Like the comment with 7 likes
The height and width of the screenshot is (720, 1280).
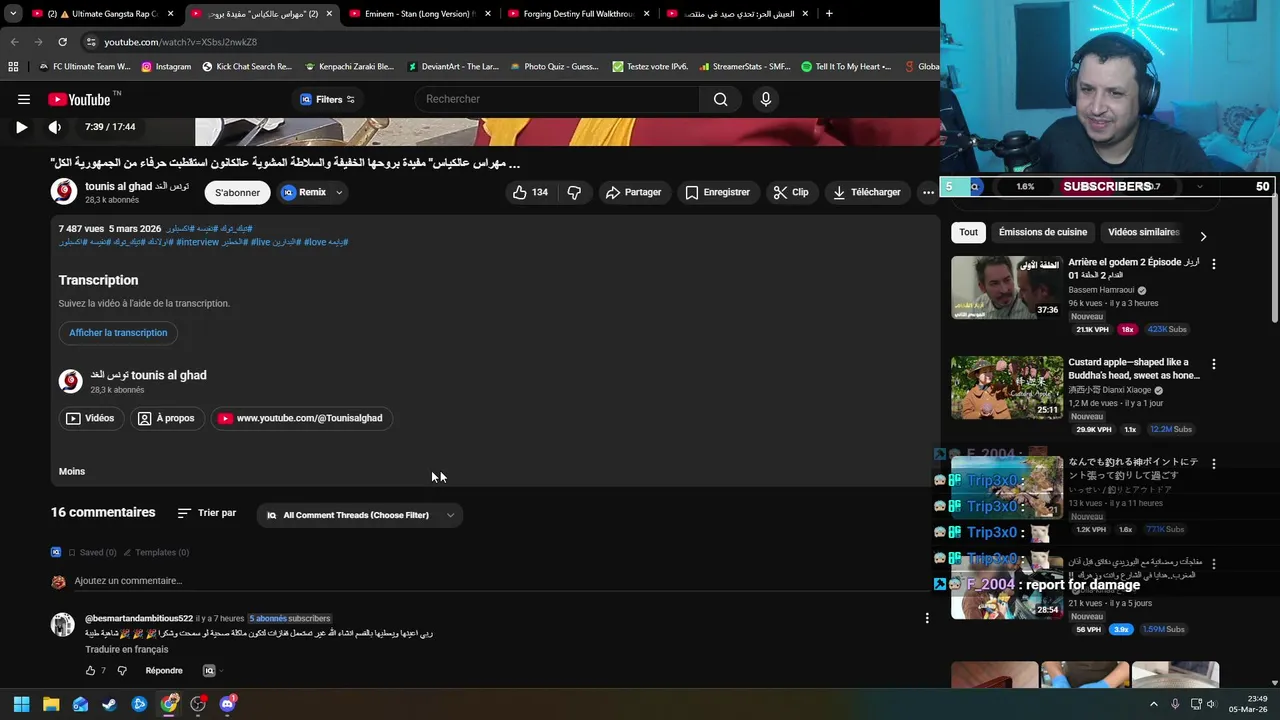[x=90, y=671]
